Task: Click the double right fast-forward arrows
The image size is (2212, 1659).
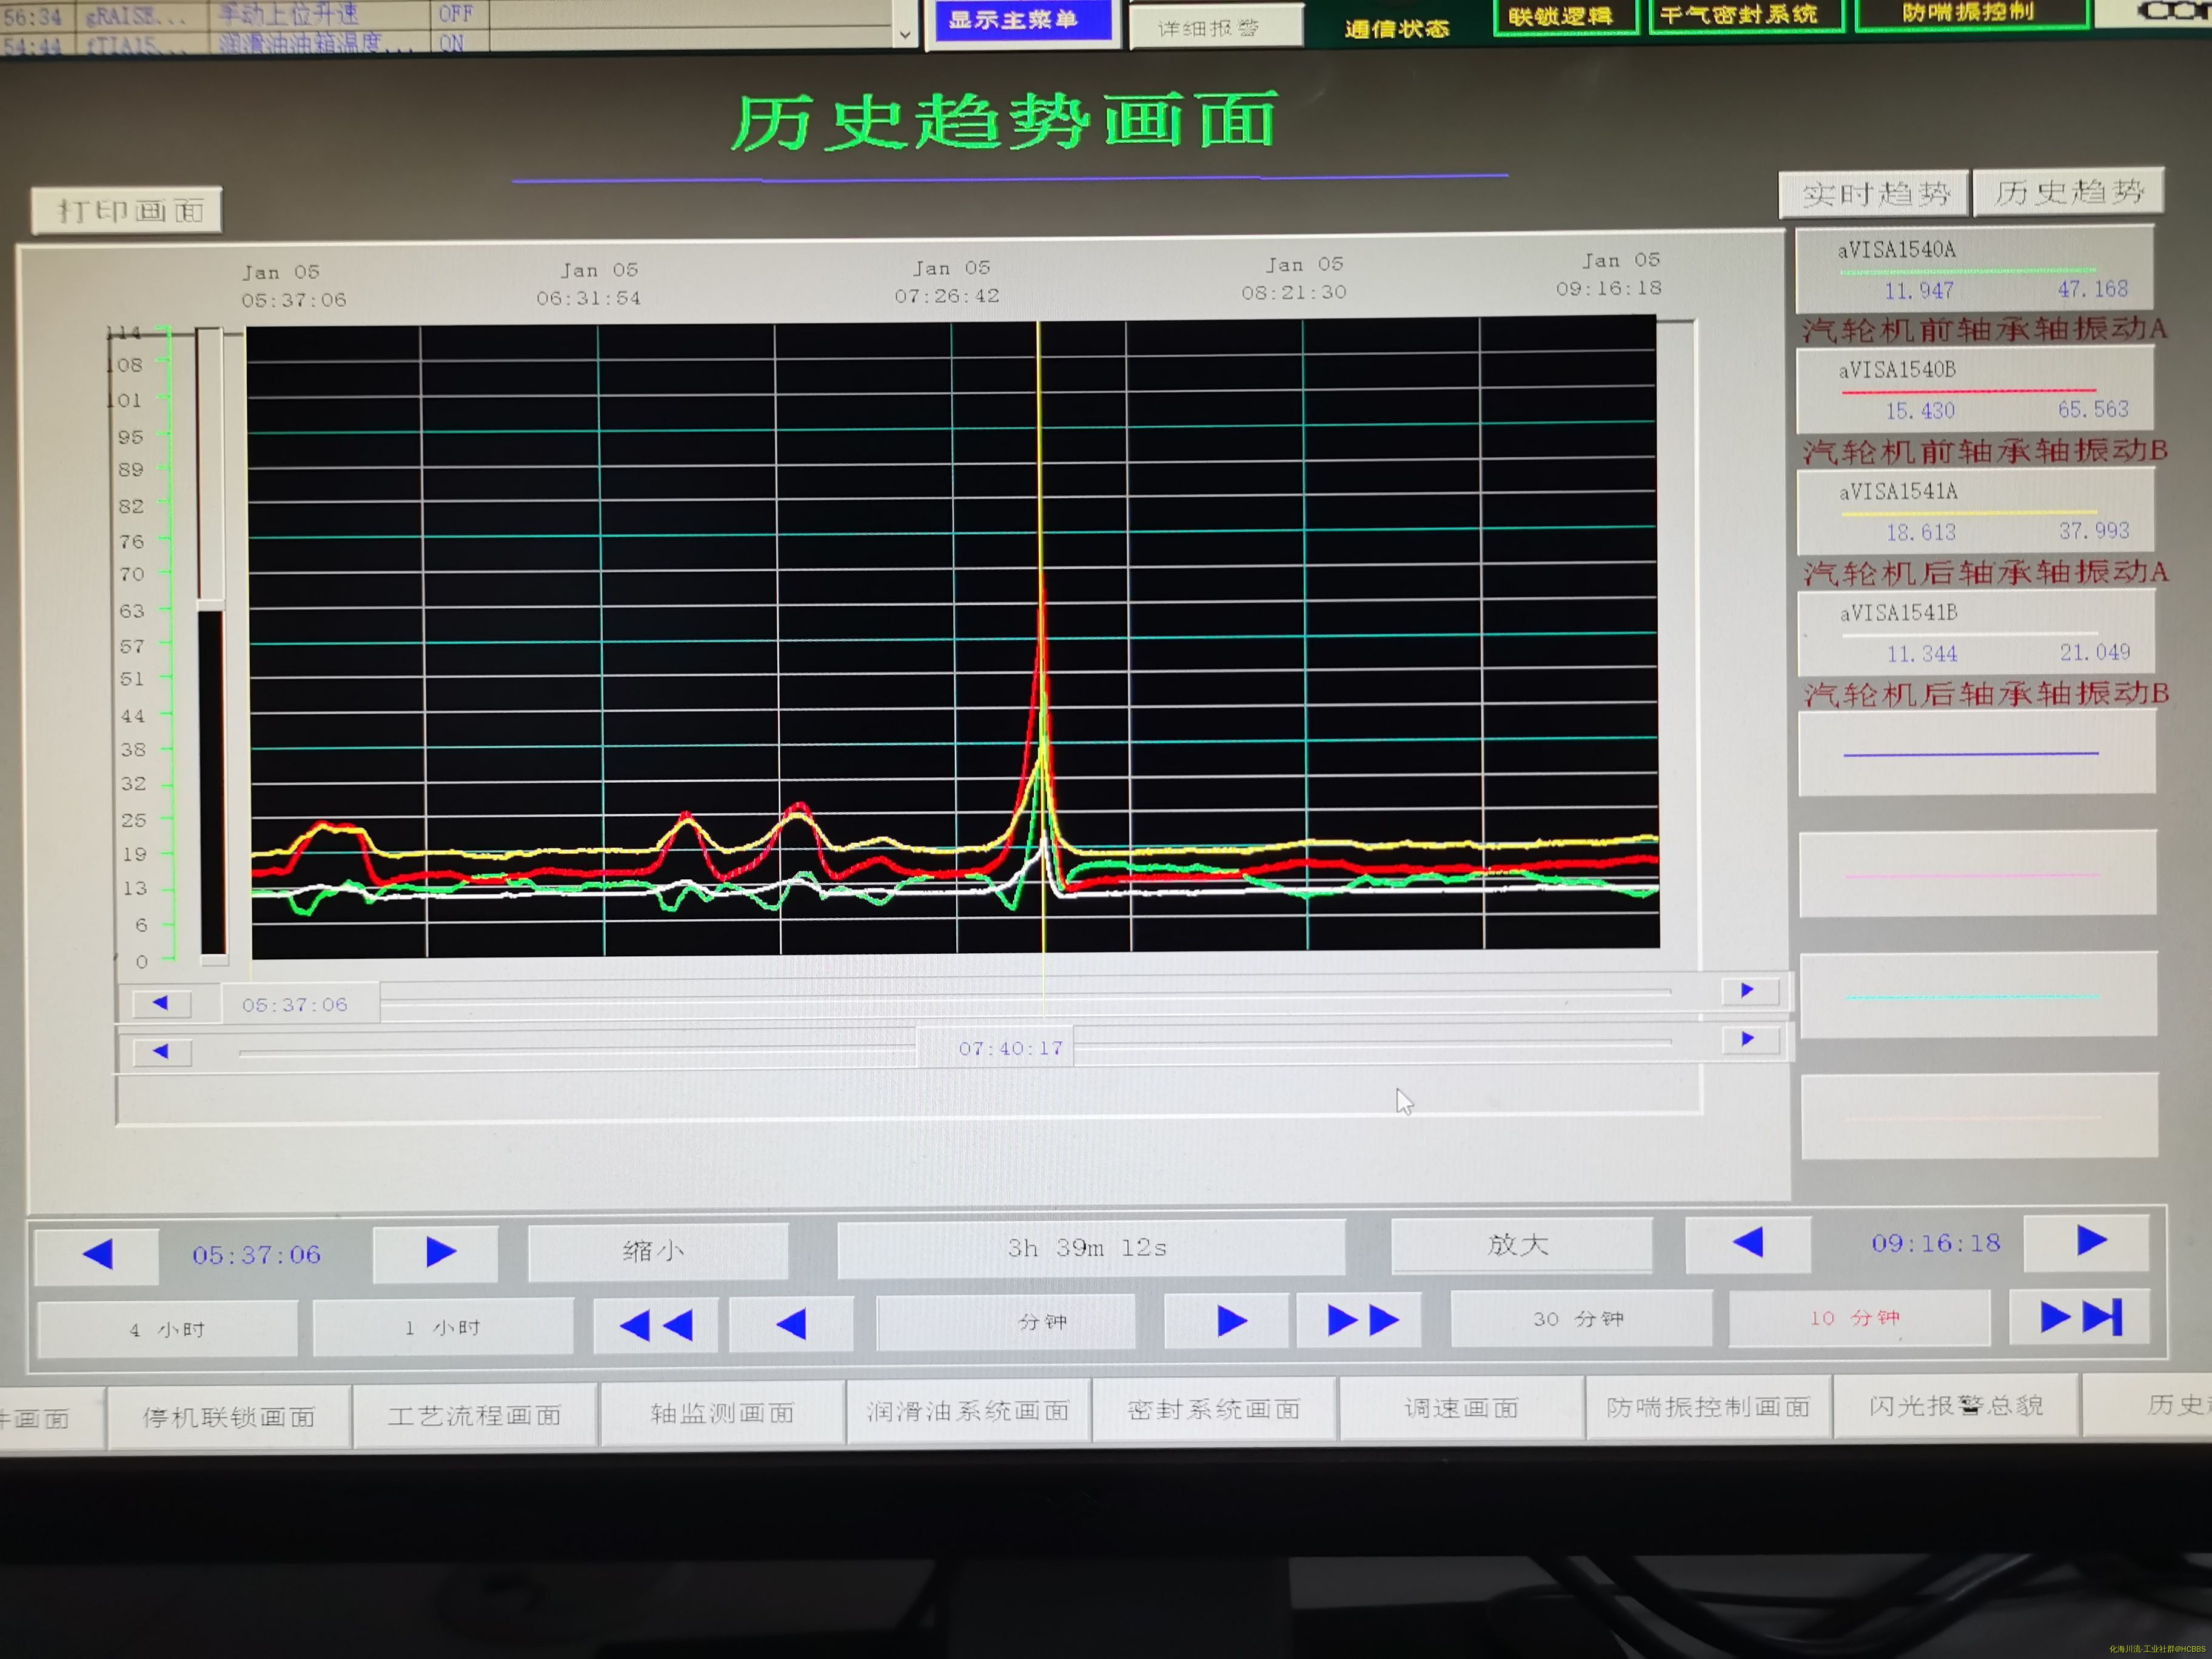Action: coord(1360,1321)
